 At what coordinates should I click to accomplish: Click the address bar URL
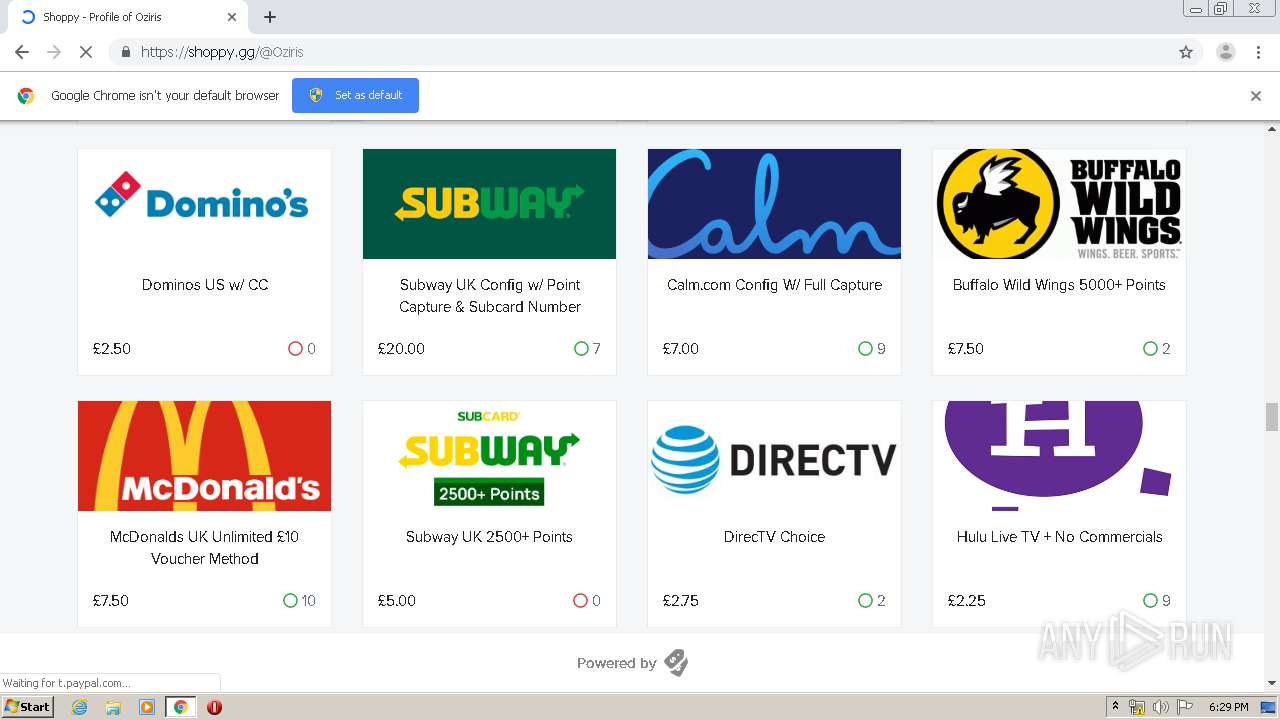pos(222,52)
